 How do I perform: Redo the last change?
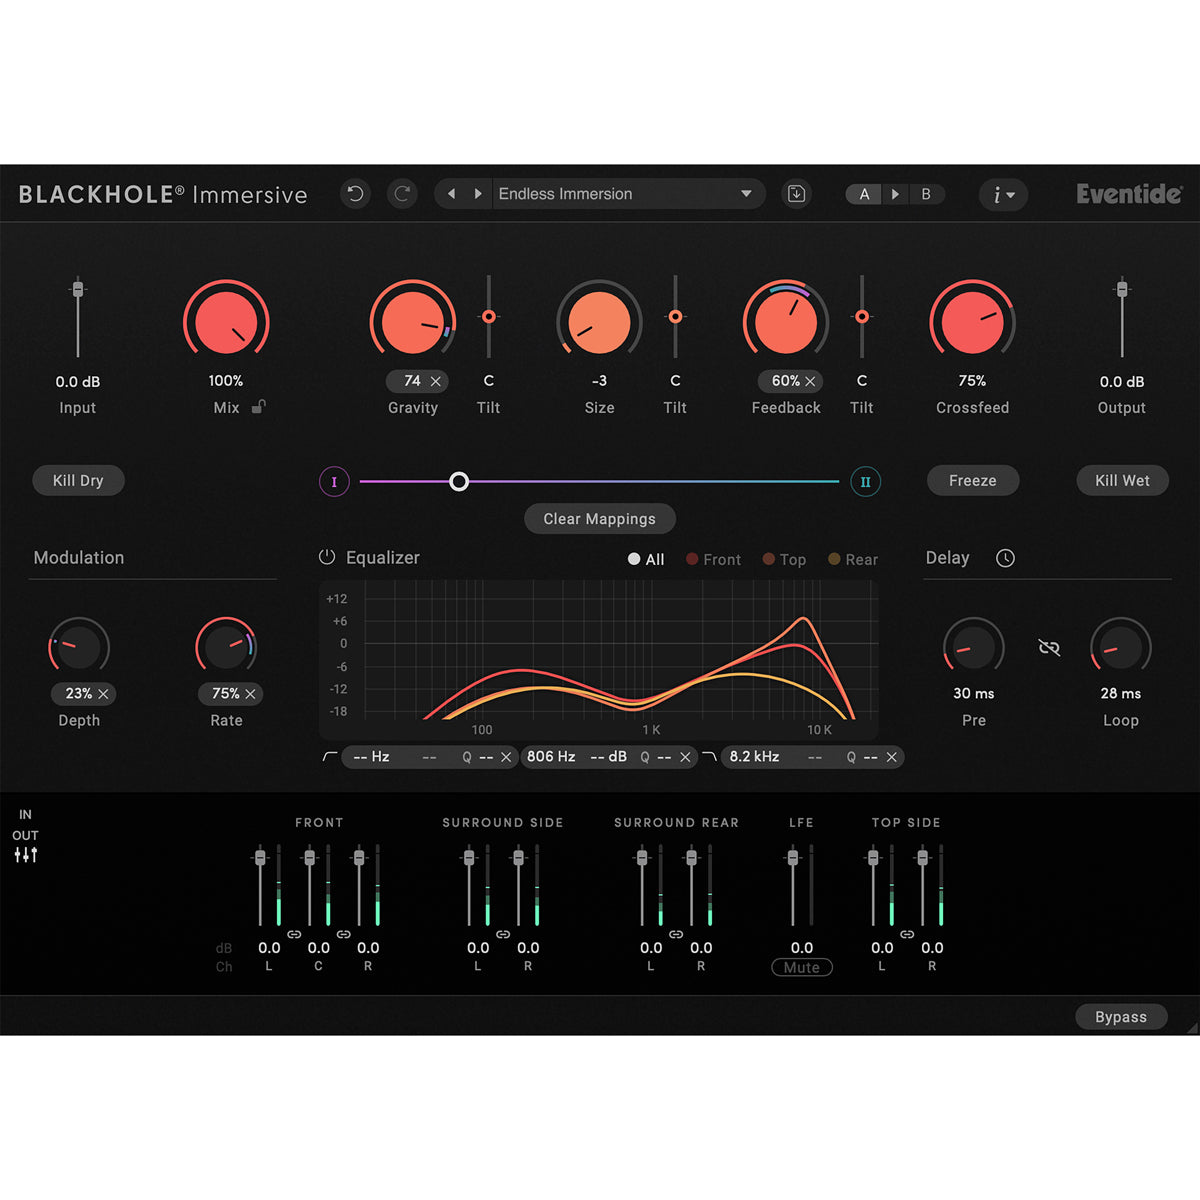[402, 193]
